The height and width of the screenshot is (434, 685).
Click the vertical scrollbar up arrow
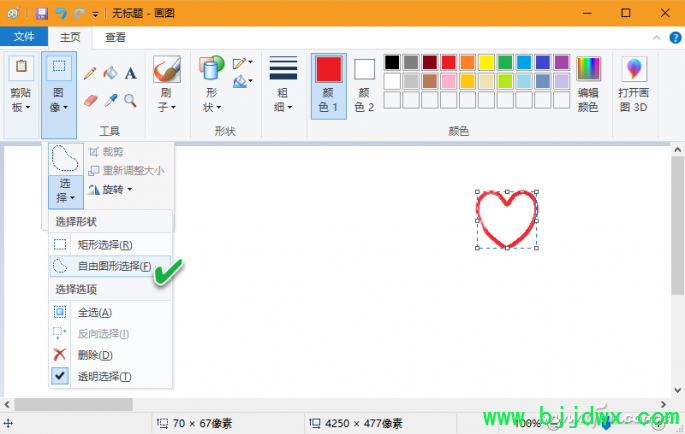point(677,150)
